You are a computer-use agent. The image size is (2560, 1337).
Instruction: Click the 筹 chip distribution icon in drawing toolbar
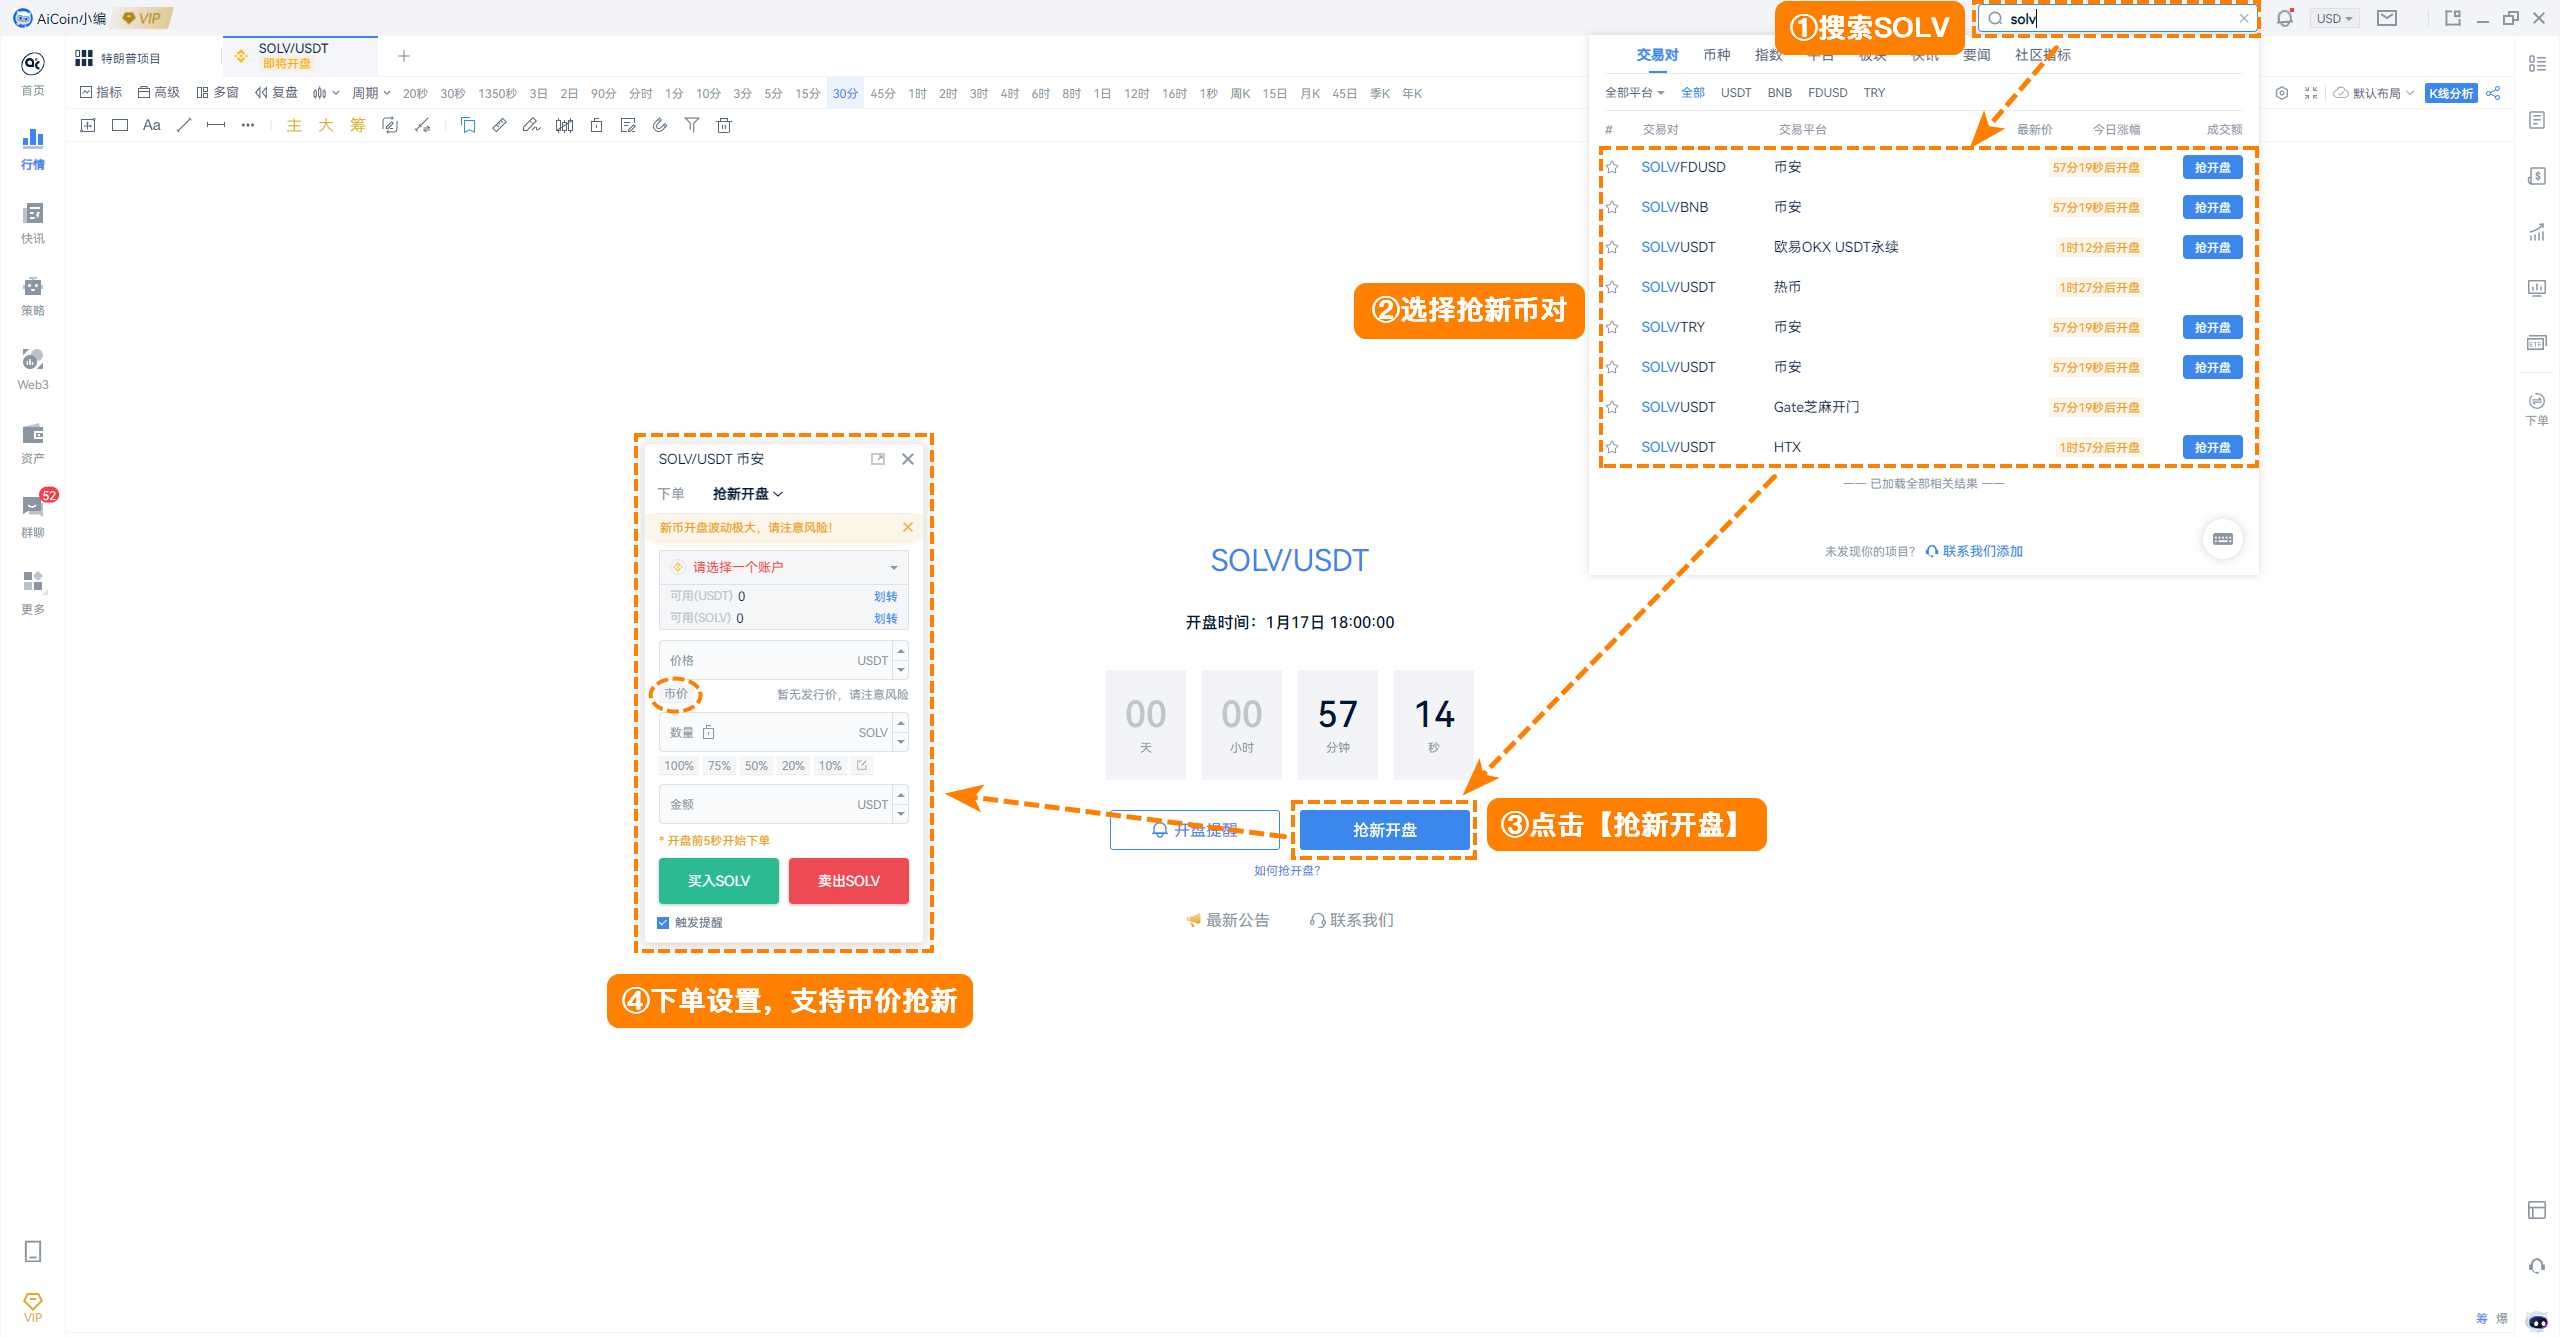click(x=358, y=125)
